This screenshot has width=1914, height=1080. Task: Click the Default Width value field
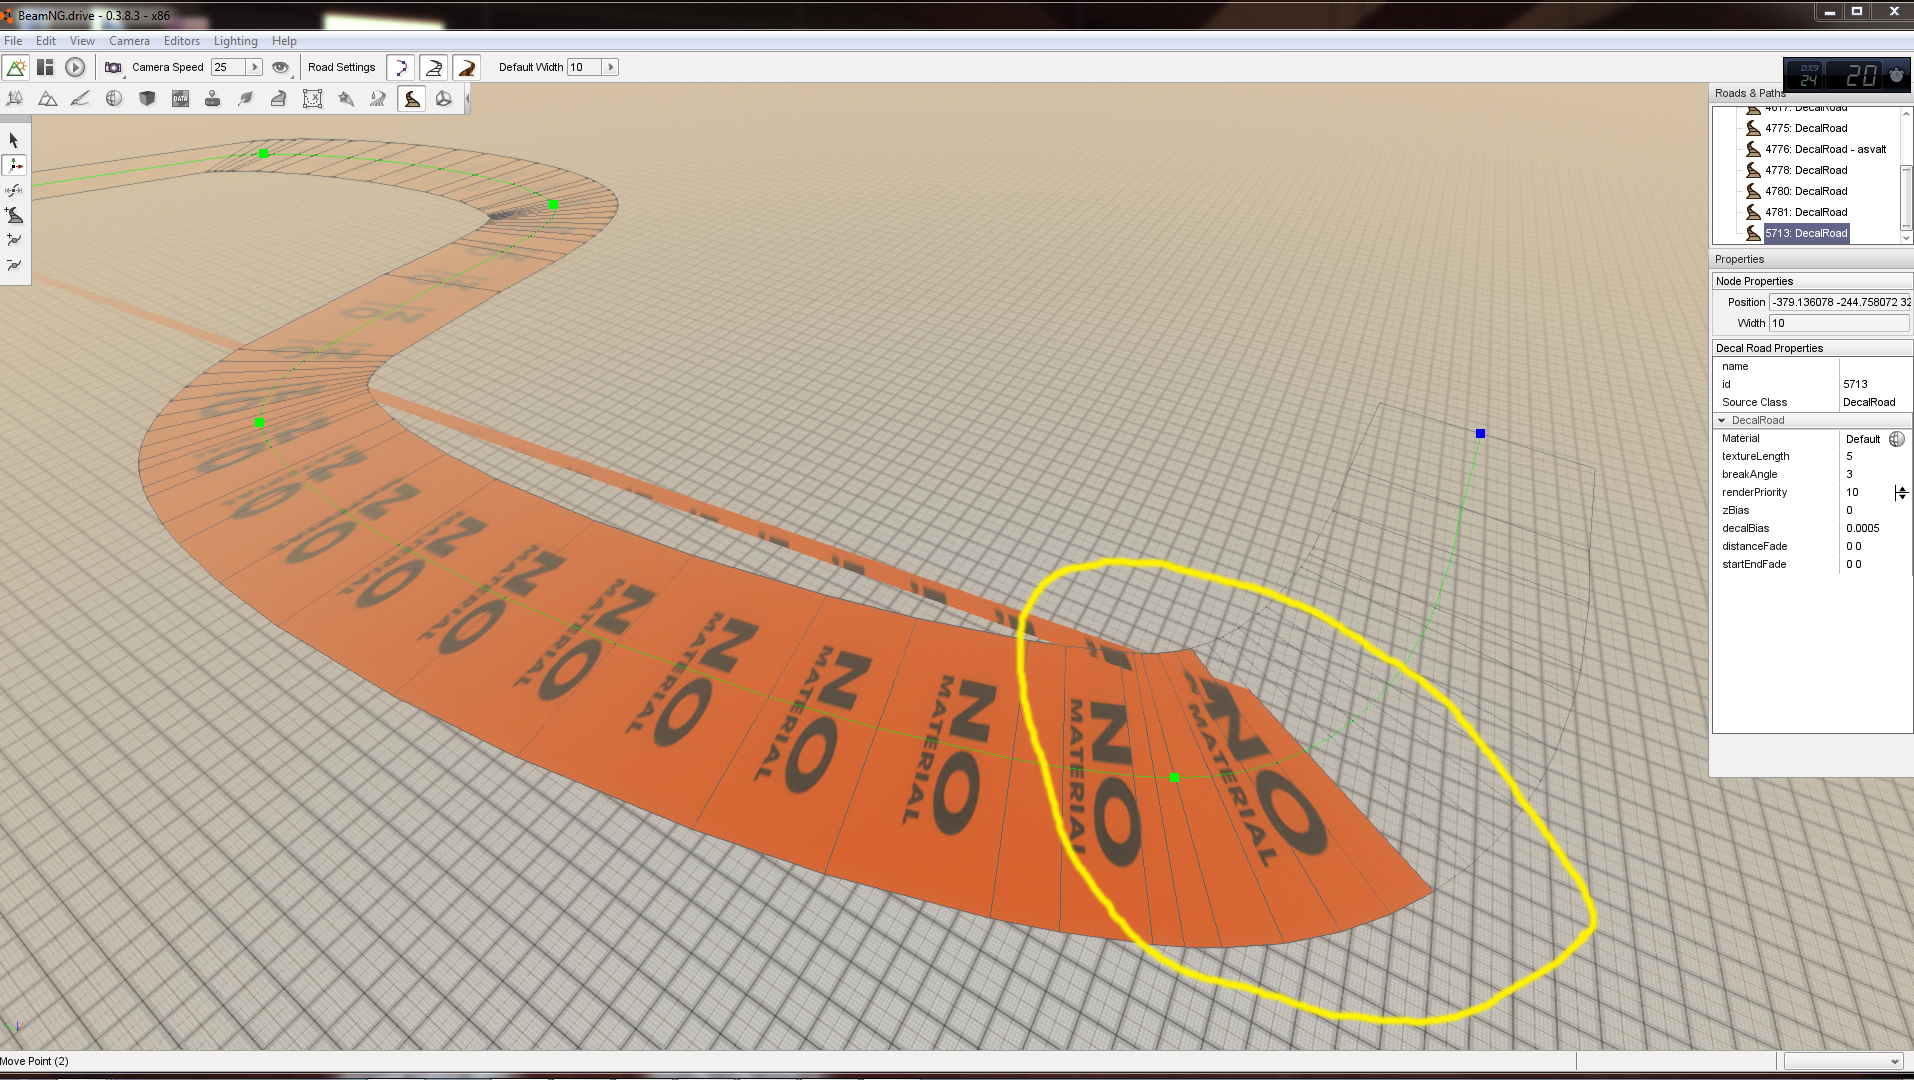(584, 67)
